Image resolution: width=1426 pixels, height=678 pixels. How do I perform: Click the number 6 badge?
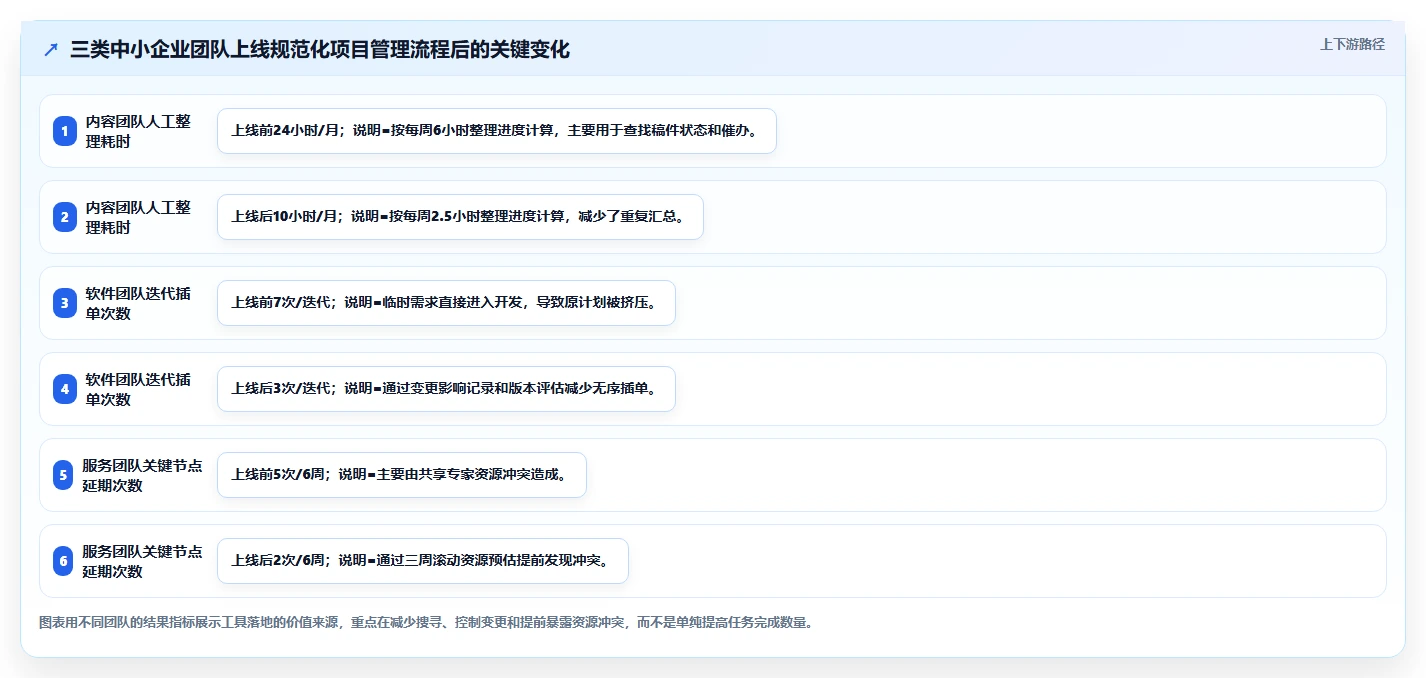[63, 561]
